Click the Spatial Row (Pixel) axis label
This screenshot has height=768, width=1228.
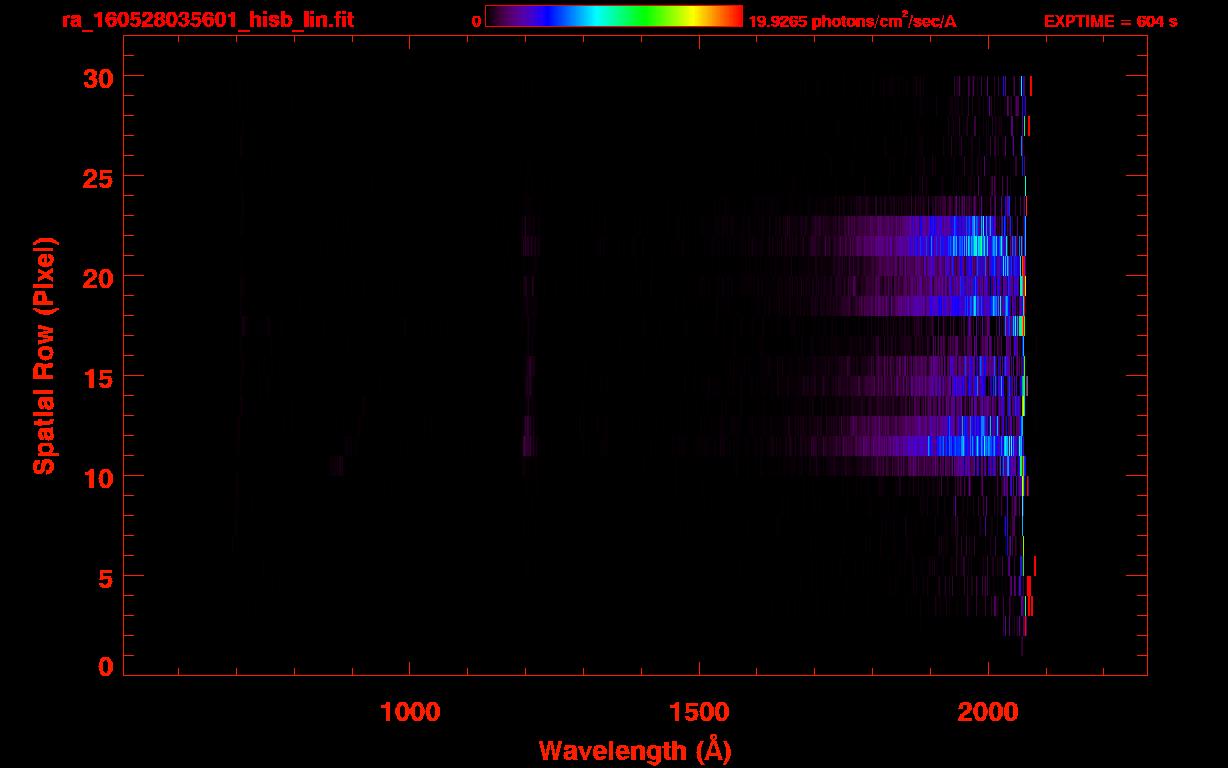[x=44, y=355]
